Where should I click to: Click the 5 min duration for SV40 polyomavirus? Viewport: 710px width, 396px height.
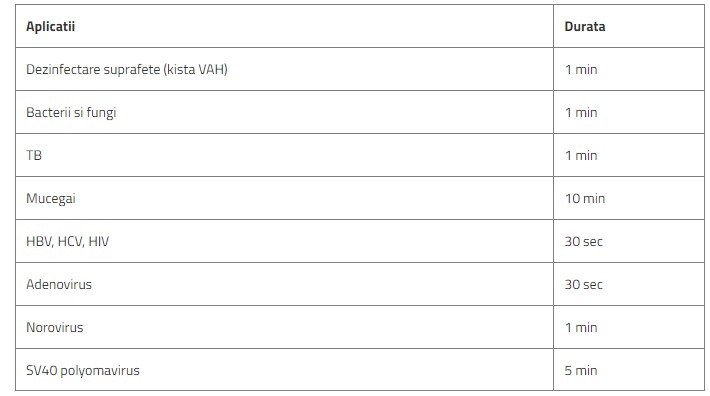581,370
